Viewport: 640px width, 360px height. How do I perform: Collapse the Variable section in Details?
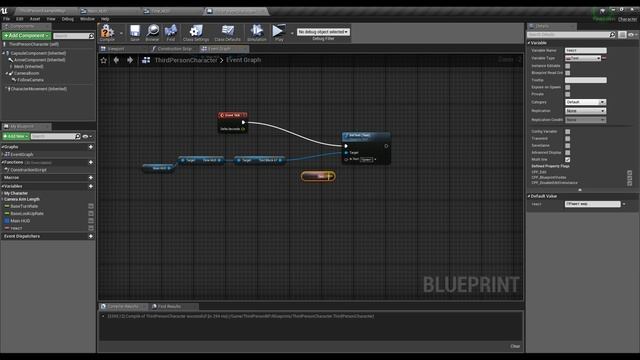(529, 43)
